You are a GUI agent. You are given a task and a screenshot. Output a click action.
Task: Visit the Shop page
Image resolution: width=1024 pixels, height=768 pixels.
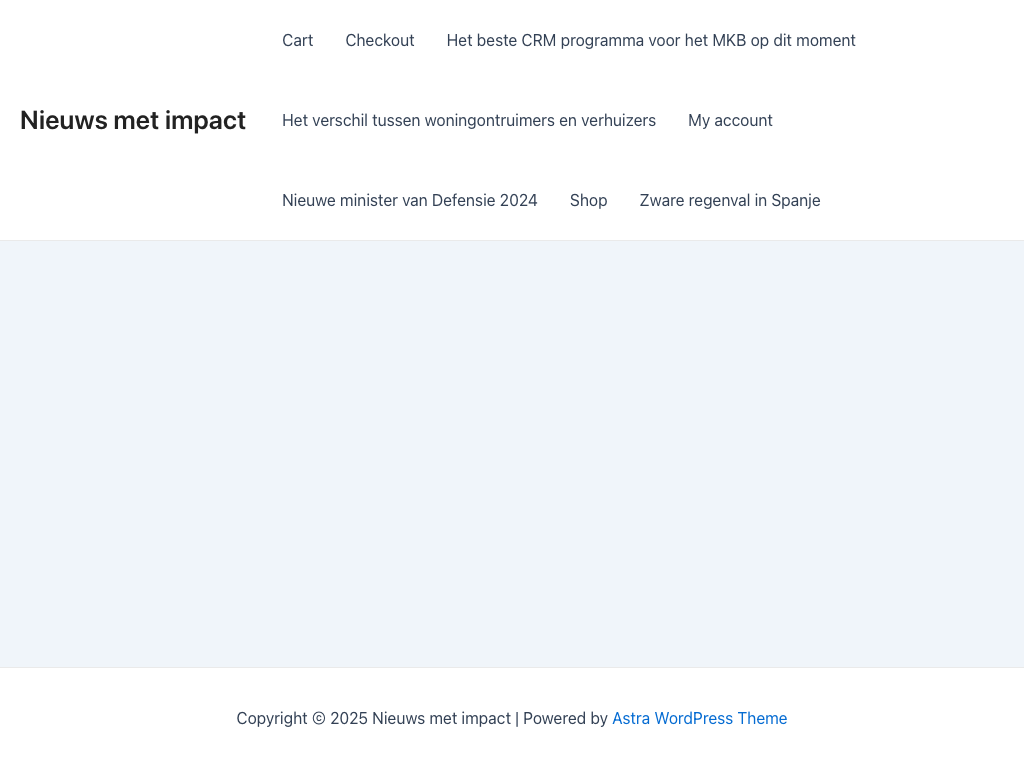coord(588,200)
